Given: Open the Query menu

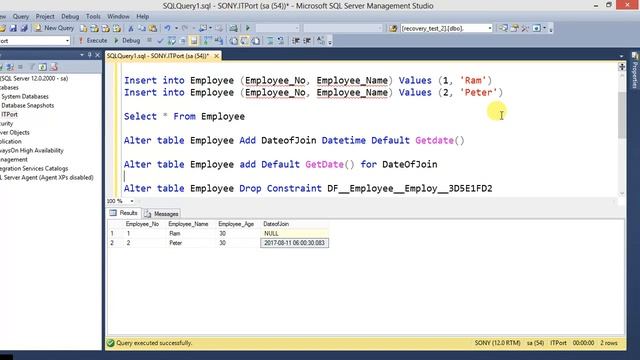Looking at the screenshot, I should click(20, 16).
